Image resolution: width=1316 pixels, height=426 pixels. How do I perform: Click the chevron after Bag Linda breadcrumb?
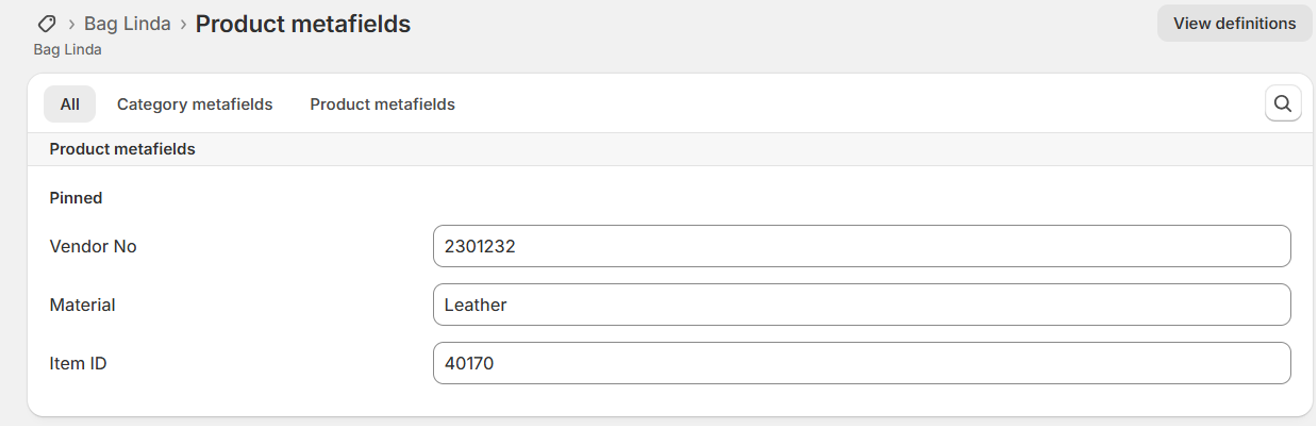(183, 24)
